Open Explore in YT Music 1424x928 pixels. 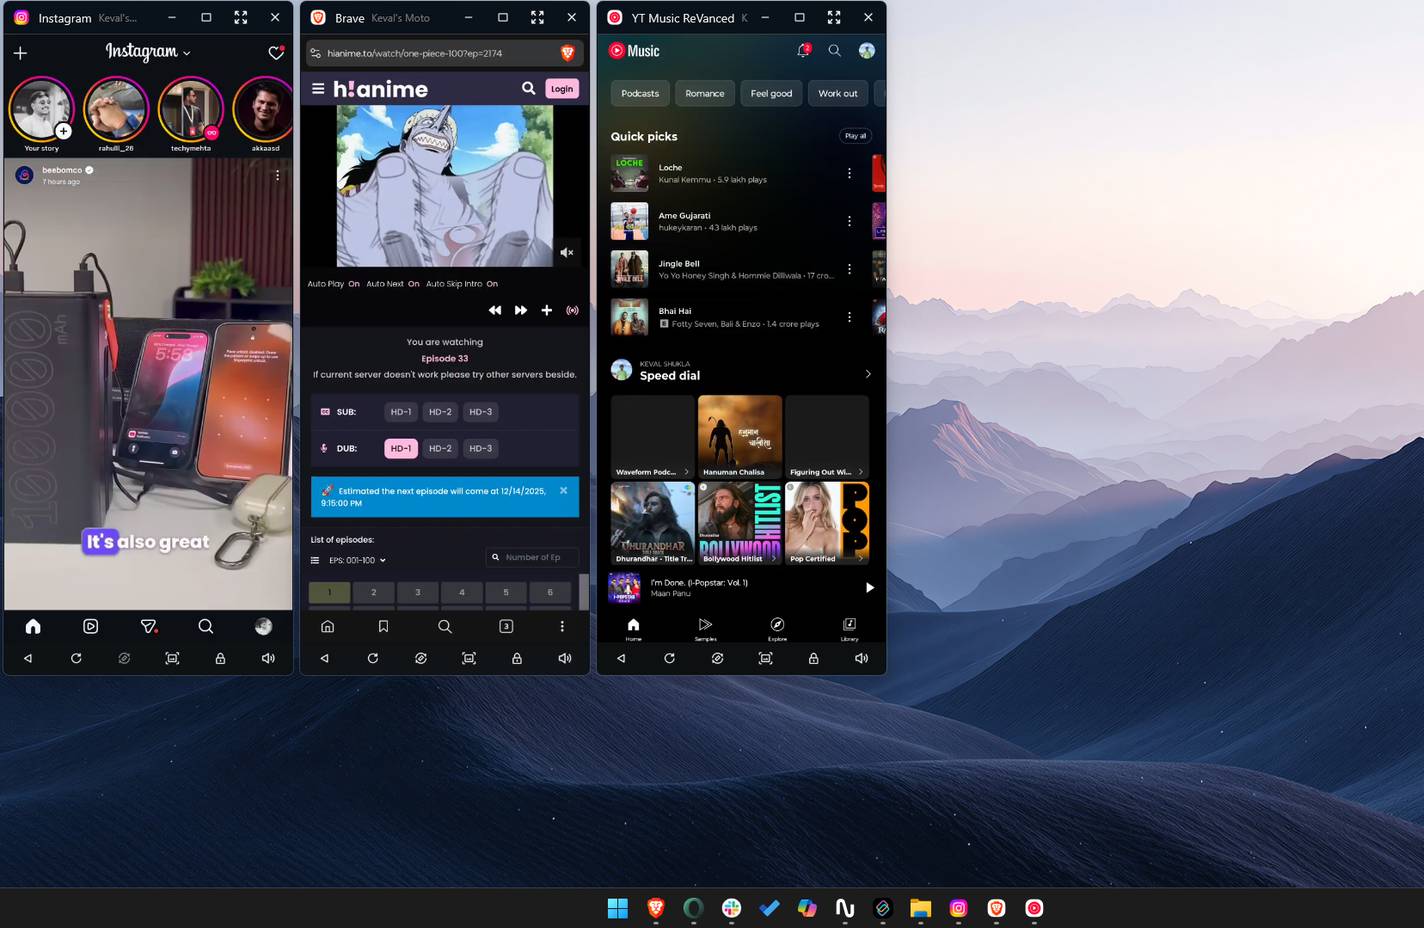click(x=777, y=626)
